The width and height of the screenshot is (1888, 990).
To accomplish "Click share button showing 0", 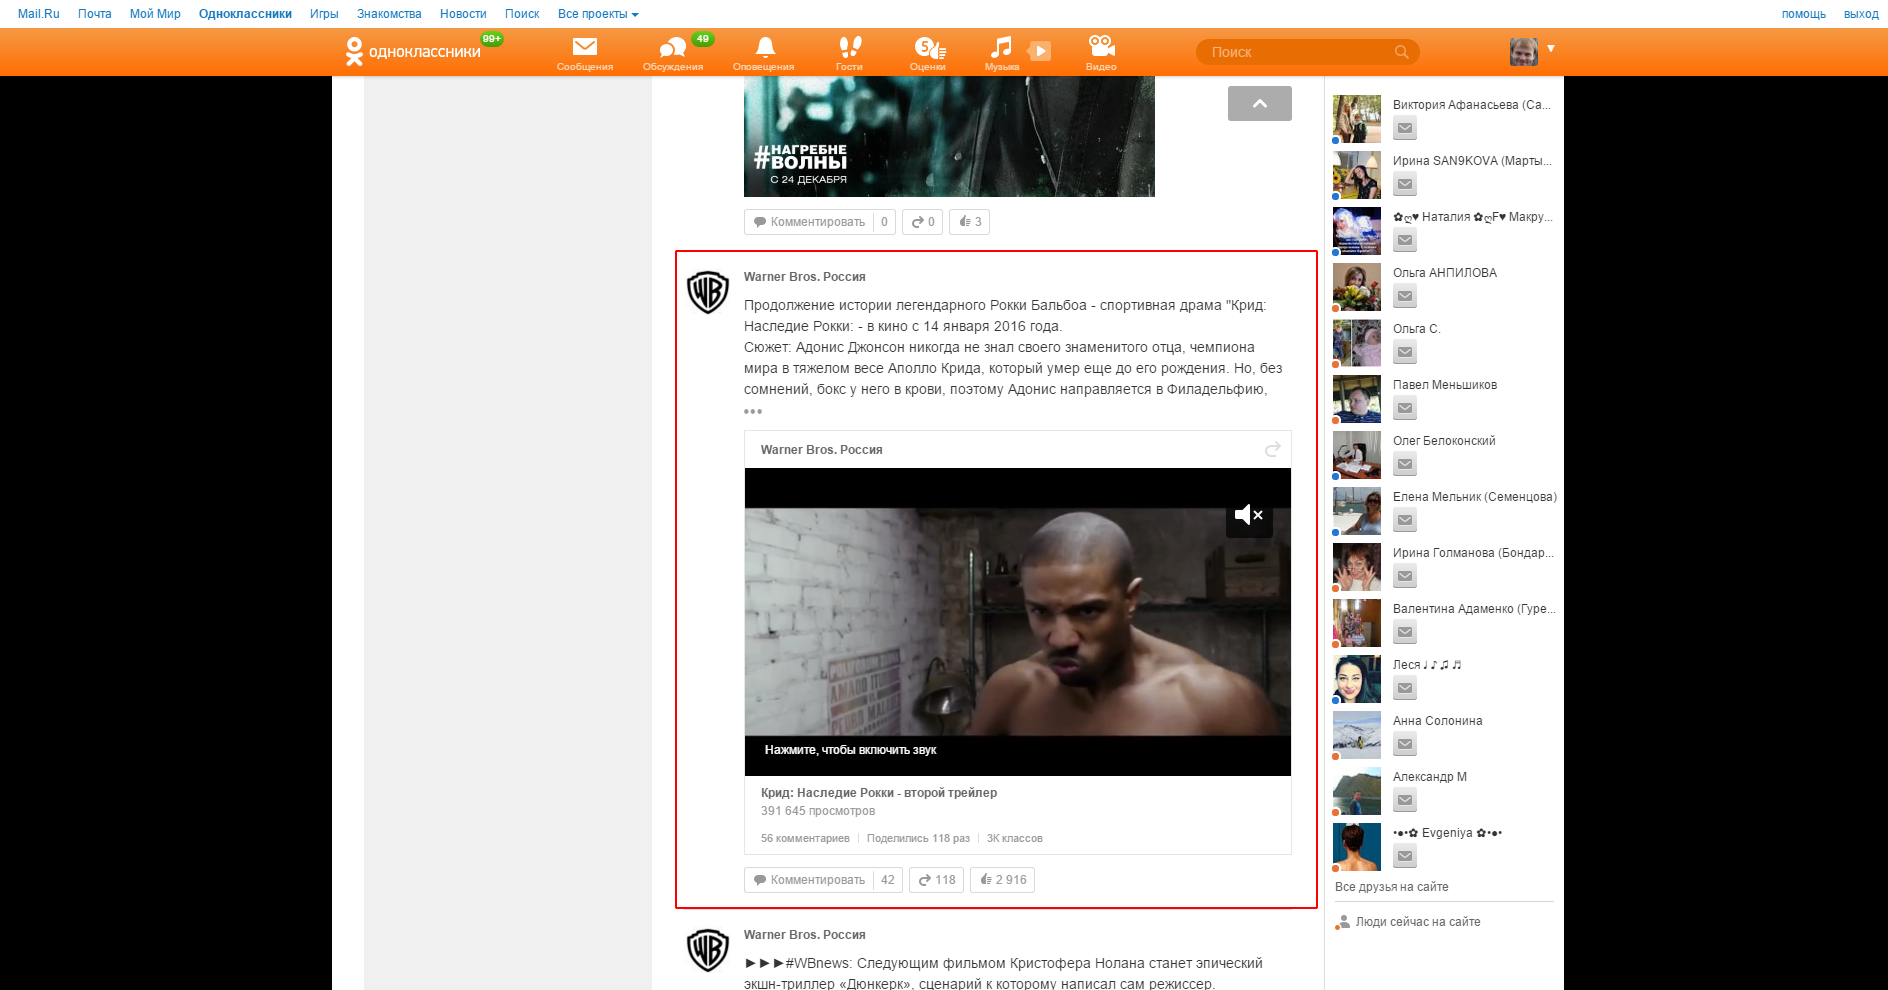I will 922,222.
